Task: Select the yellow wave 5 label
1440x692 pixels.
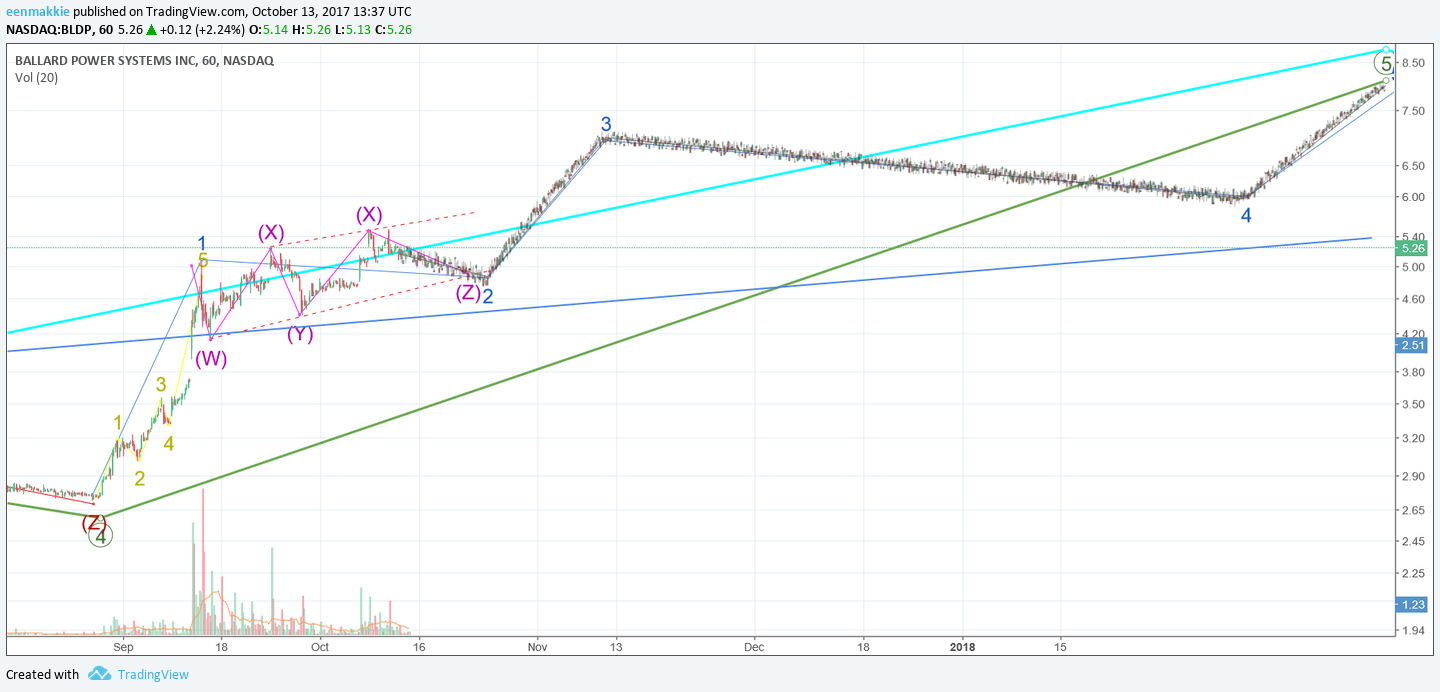Action: click(x=203, y=261)
